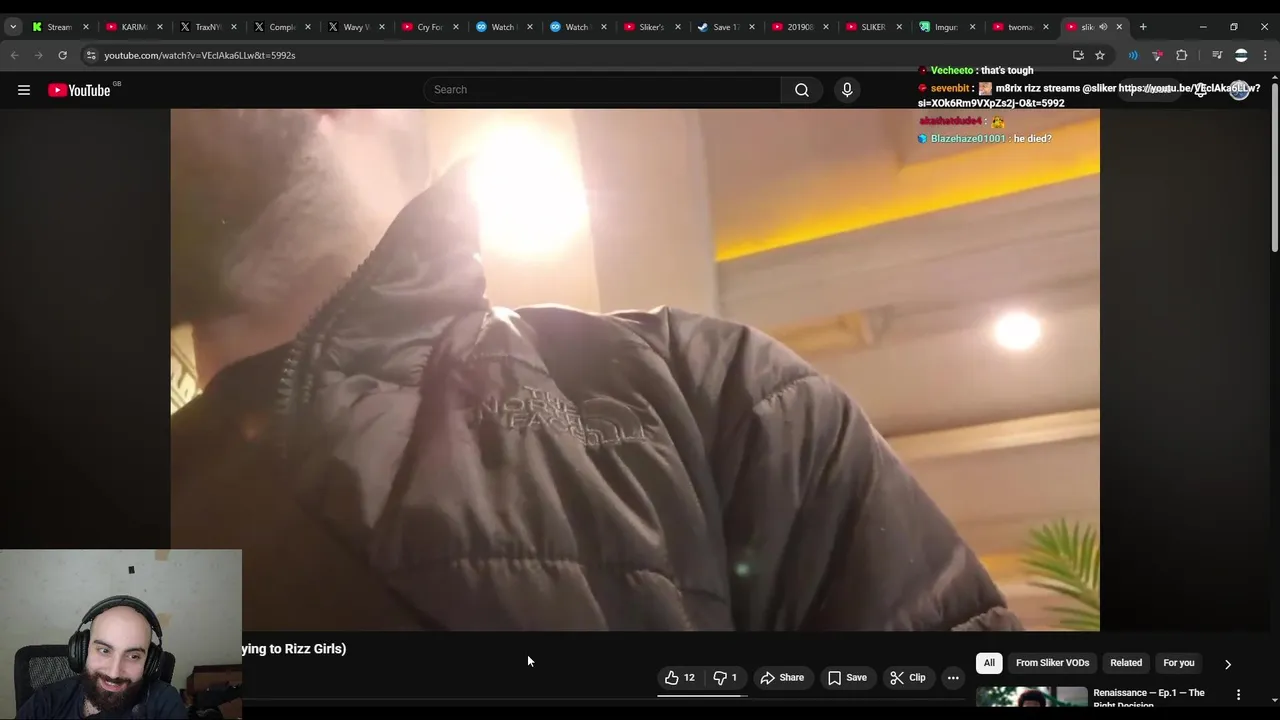Open Chrome profile avatar
Screen dimensions: 1280x720
1241,55
